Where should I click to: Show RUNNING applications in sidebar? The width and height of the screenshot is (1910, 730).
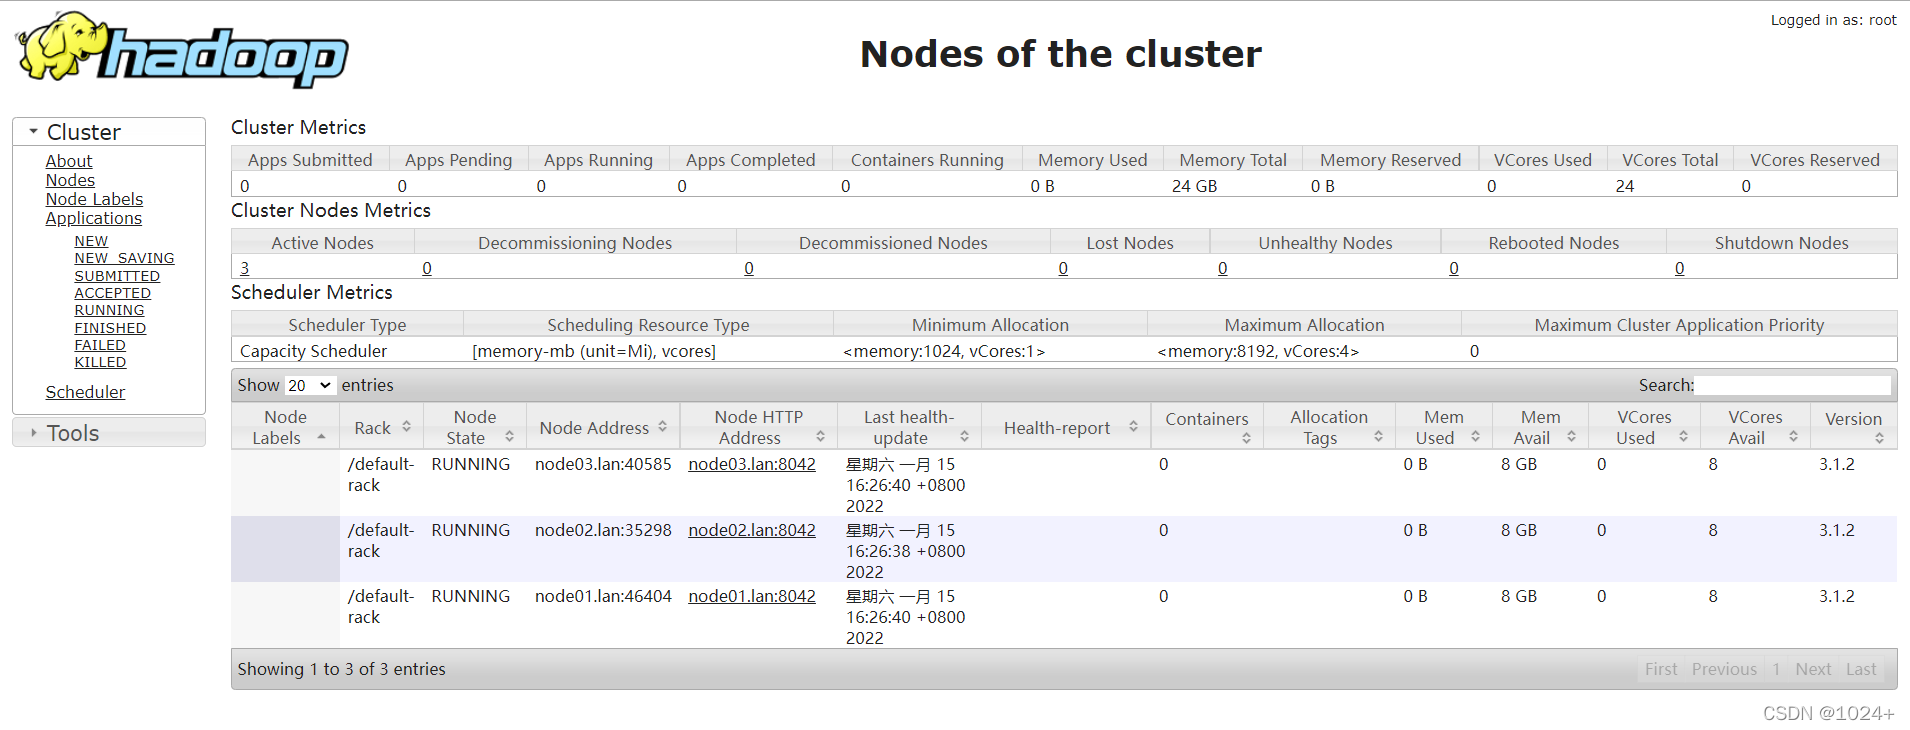point(109,310)
